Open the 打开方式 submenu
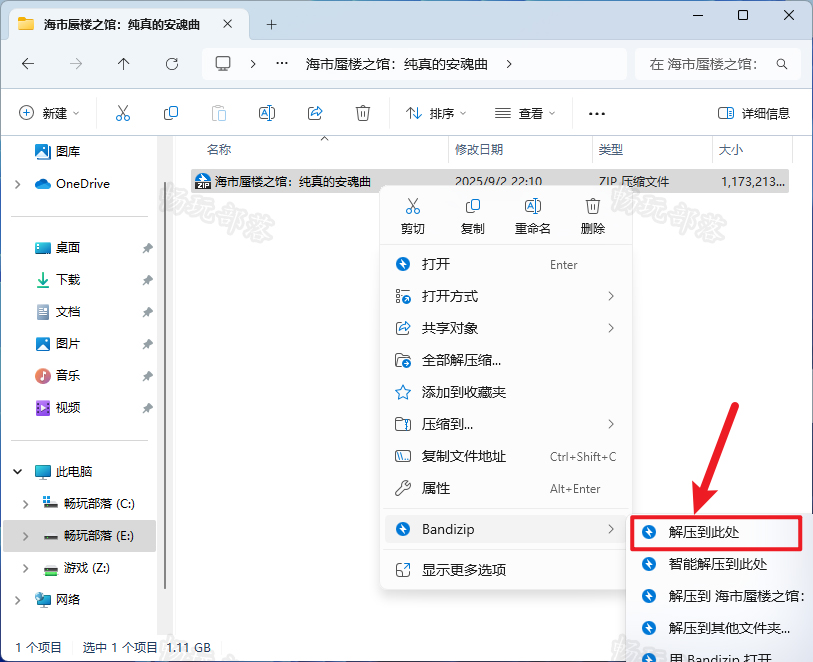The width and height of the screenshot is (813, 662). [506, 297]
